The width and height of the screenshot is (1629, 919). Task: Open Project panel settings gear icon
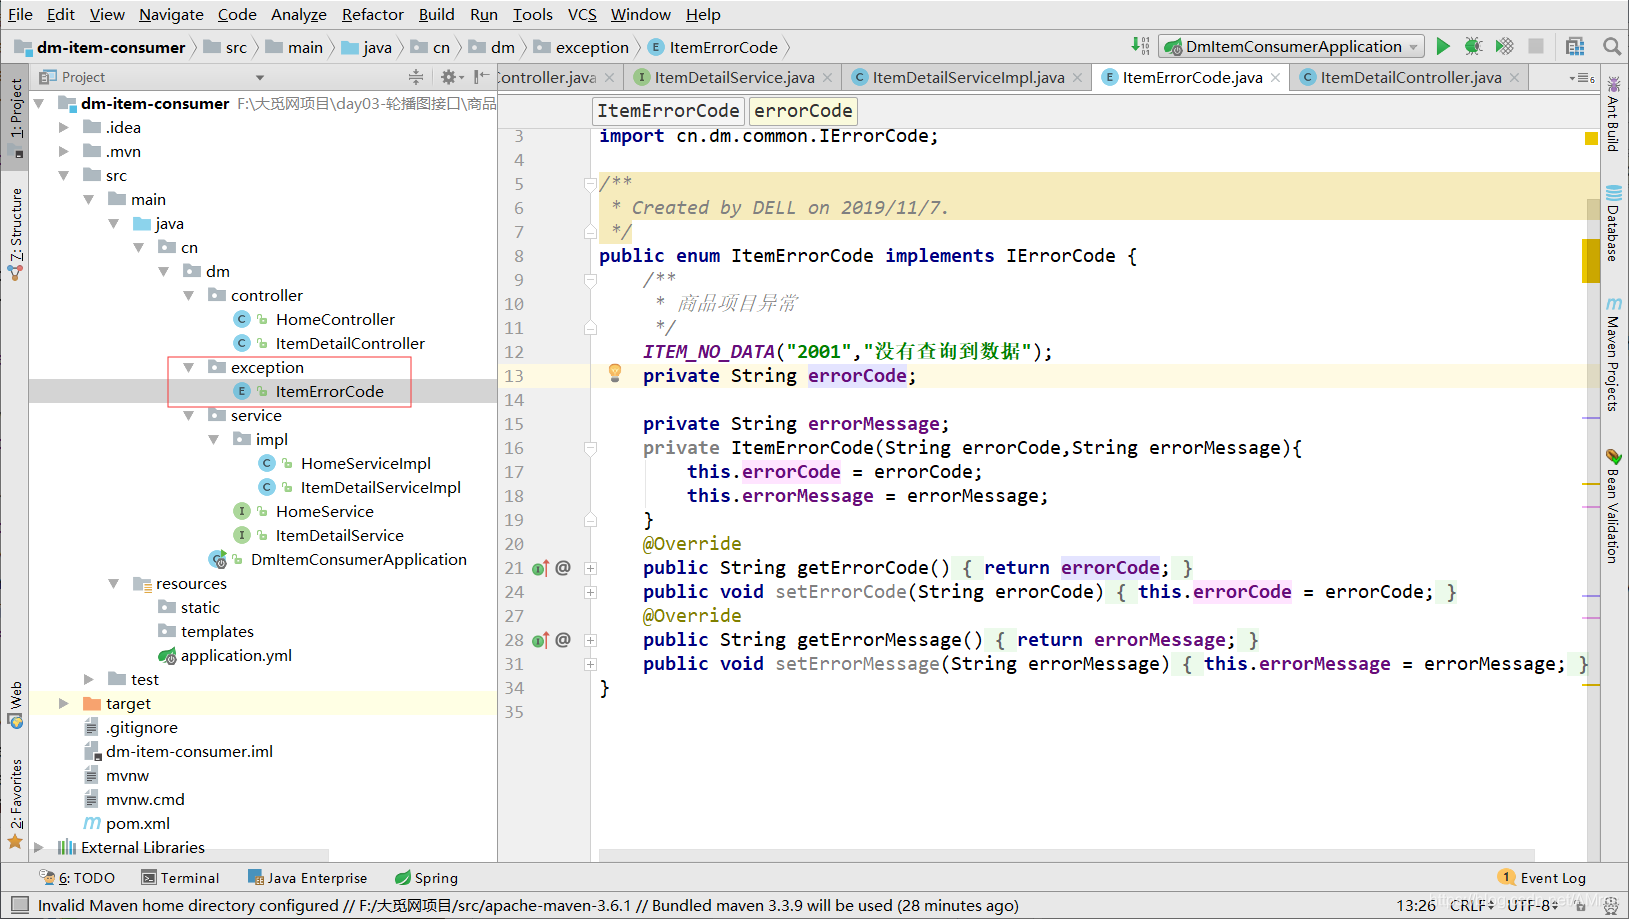point(448,77)
